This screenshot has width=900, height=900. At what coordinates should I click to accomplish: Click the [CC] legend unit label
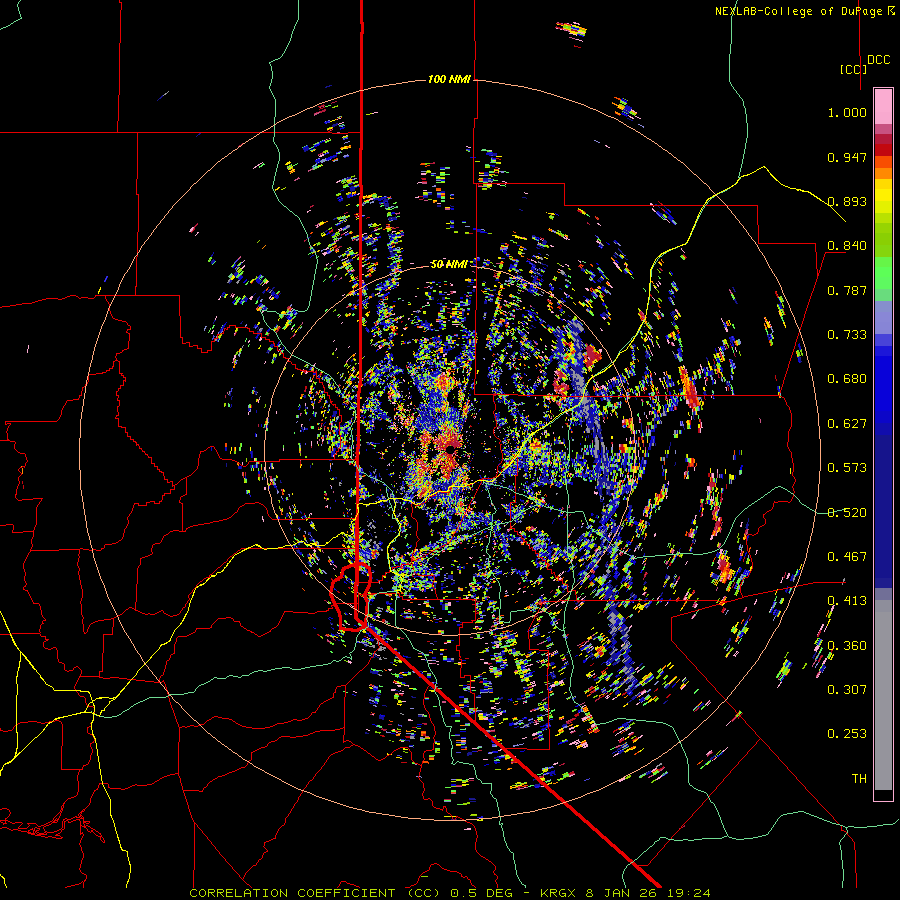(853, 69)
